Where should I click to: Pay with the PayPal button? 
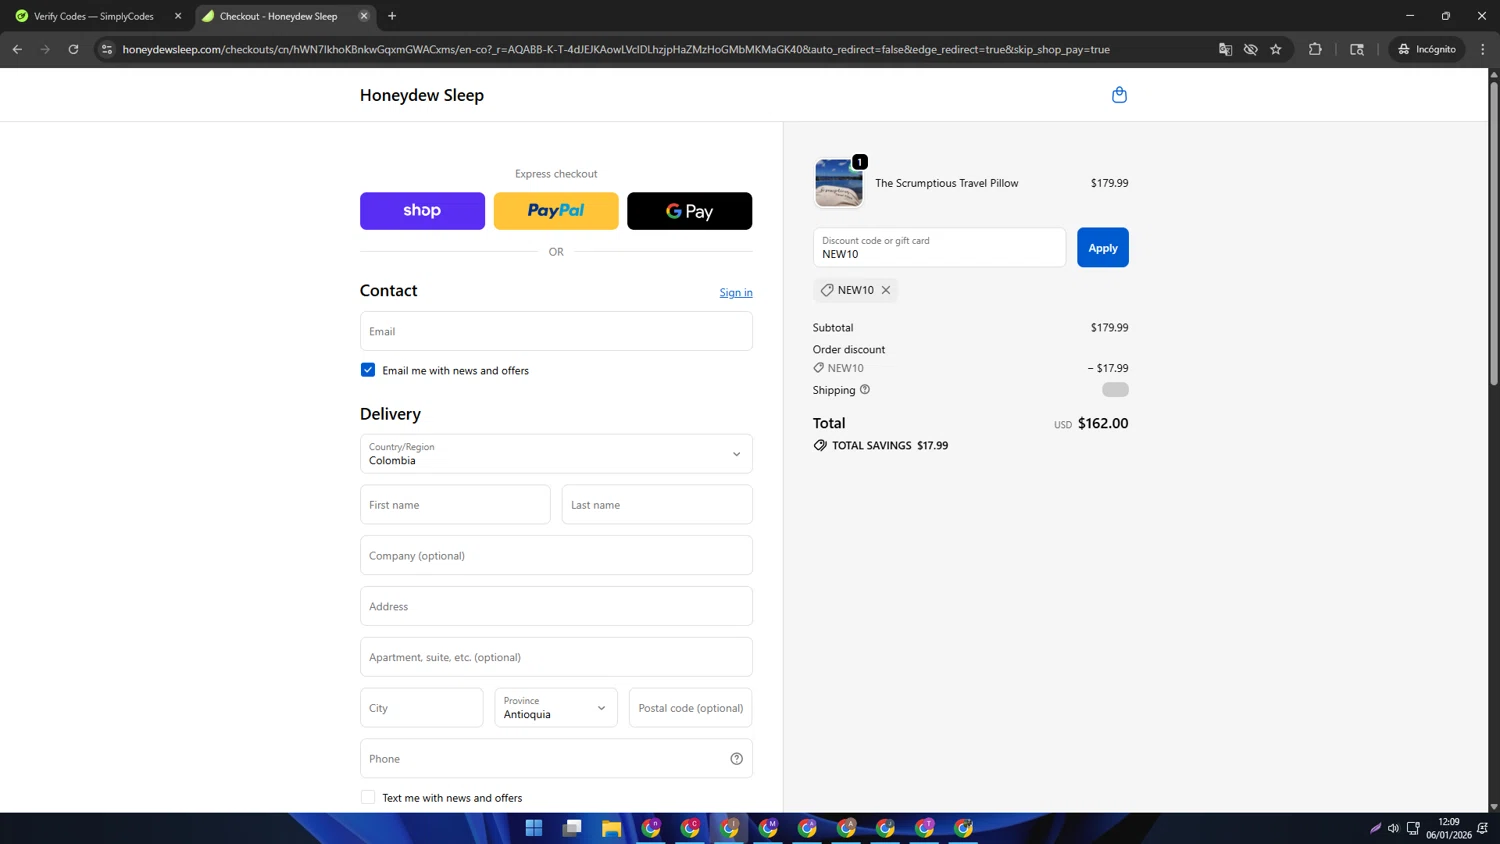[x=556, y=211]
